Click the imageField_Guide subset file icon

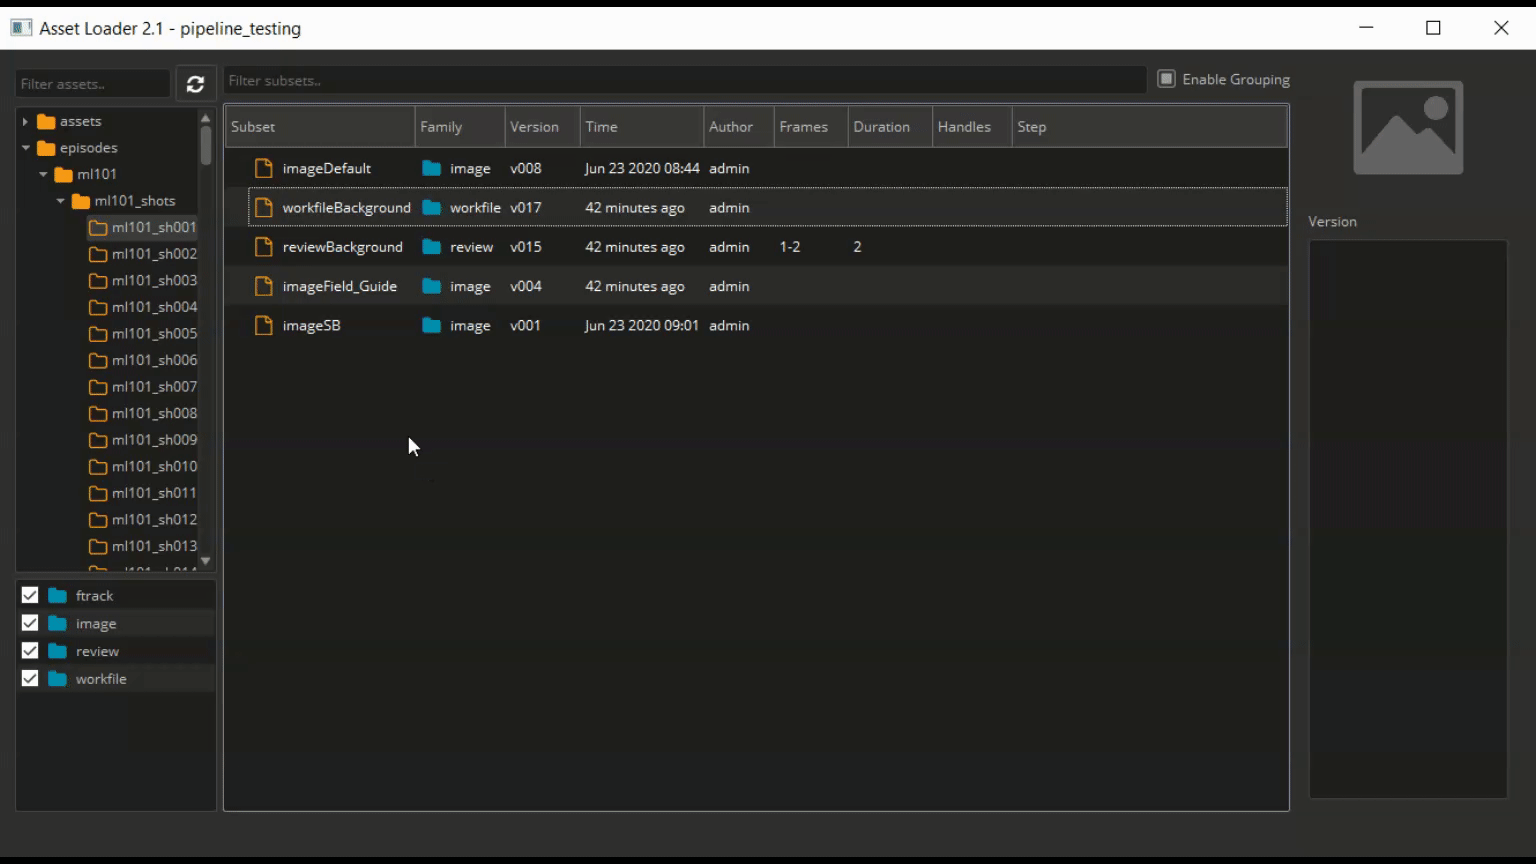[264, 286]
